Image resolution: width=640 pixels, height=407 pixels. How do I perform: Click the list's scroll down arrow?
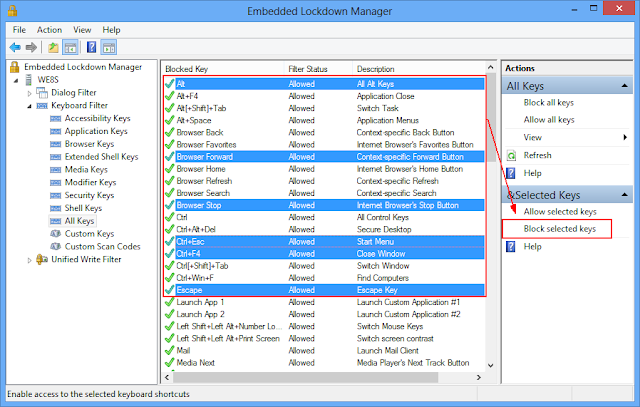click(x=491, y=365)
